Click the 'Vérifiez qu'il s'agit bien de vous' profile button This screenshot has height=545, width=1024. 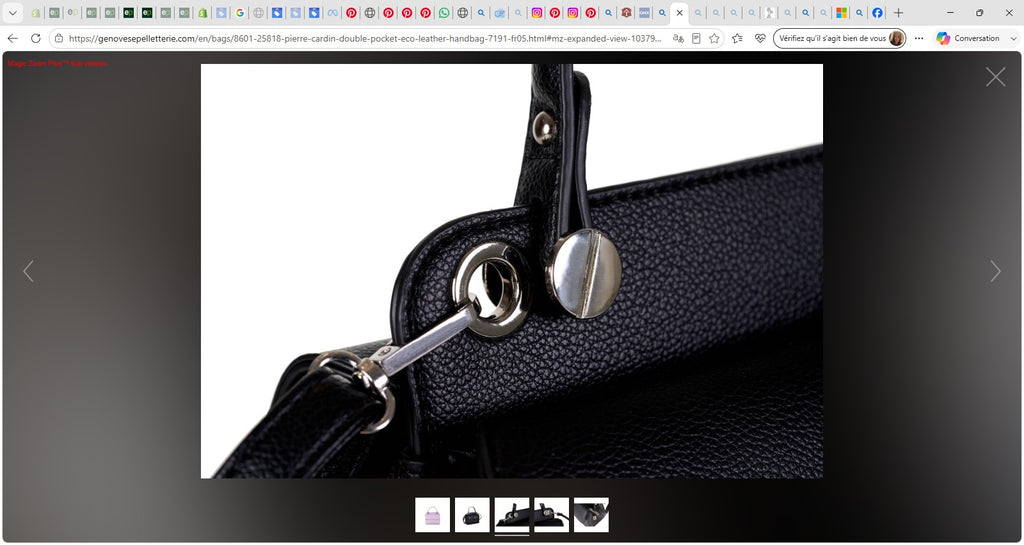[x=840, y=39]
